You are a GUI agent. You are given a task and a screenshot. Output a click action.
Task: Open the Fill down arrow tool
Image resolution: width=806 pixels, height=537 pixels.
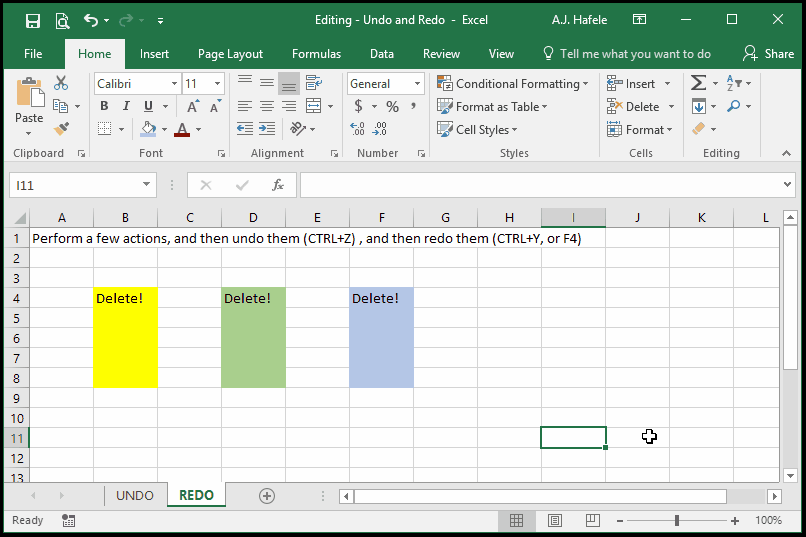699,106
